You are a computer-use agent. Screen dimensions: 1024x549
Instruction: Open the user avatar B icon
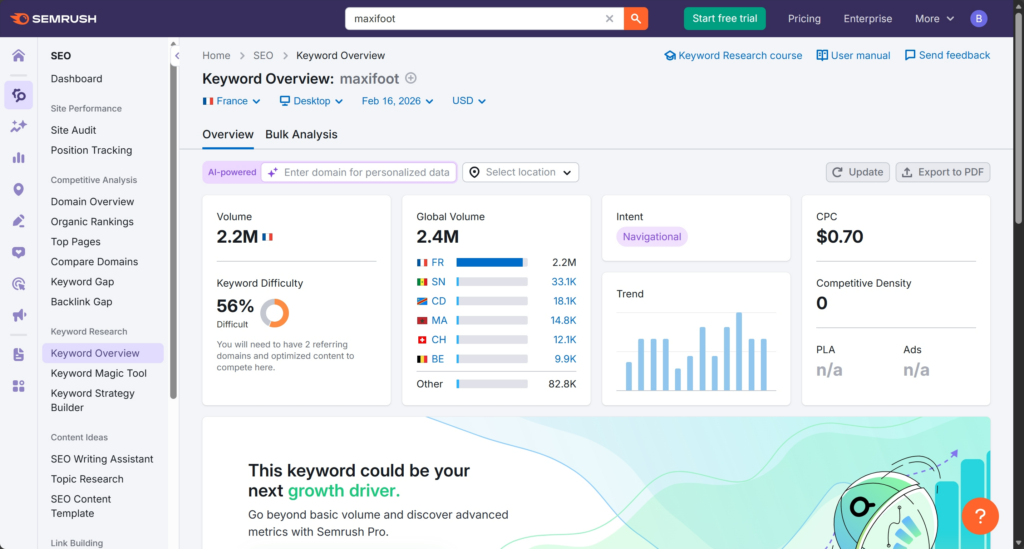[x=978, y=18]
